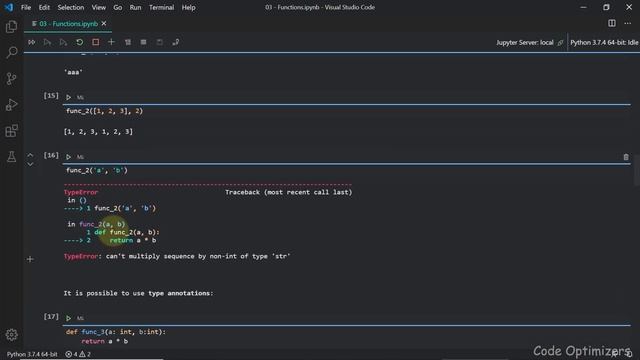Open the File menu
Image resolution: width=640 pixels, height=360 pixels.
[x=26, y=7]
